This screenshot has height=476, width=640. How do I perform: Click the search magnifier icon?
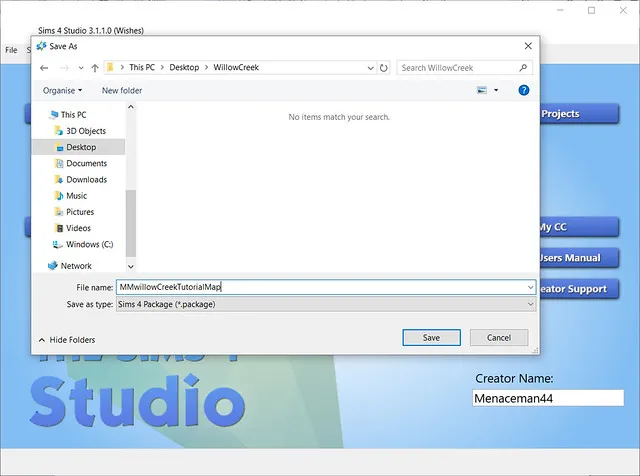(x=523, y=68)
